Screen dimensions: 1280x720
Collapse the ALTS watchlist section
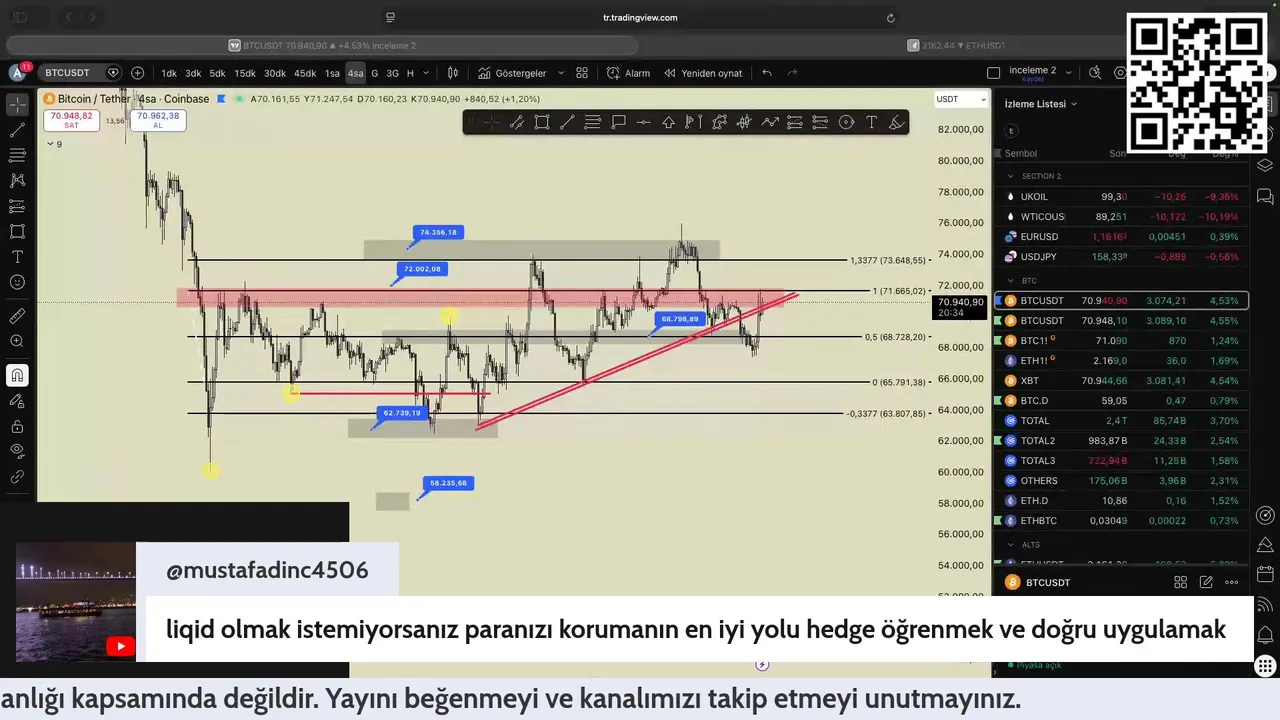click(1011, 545)
